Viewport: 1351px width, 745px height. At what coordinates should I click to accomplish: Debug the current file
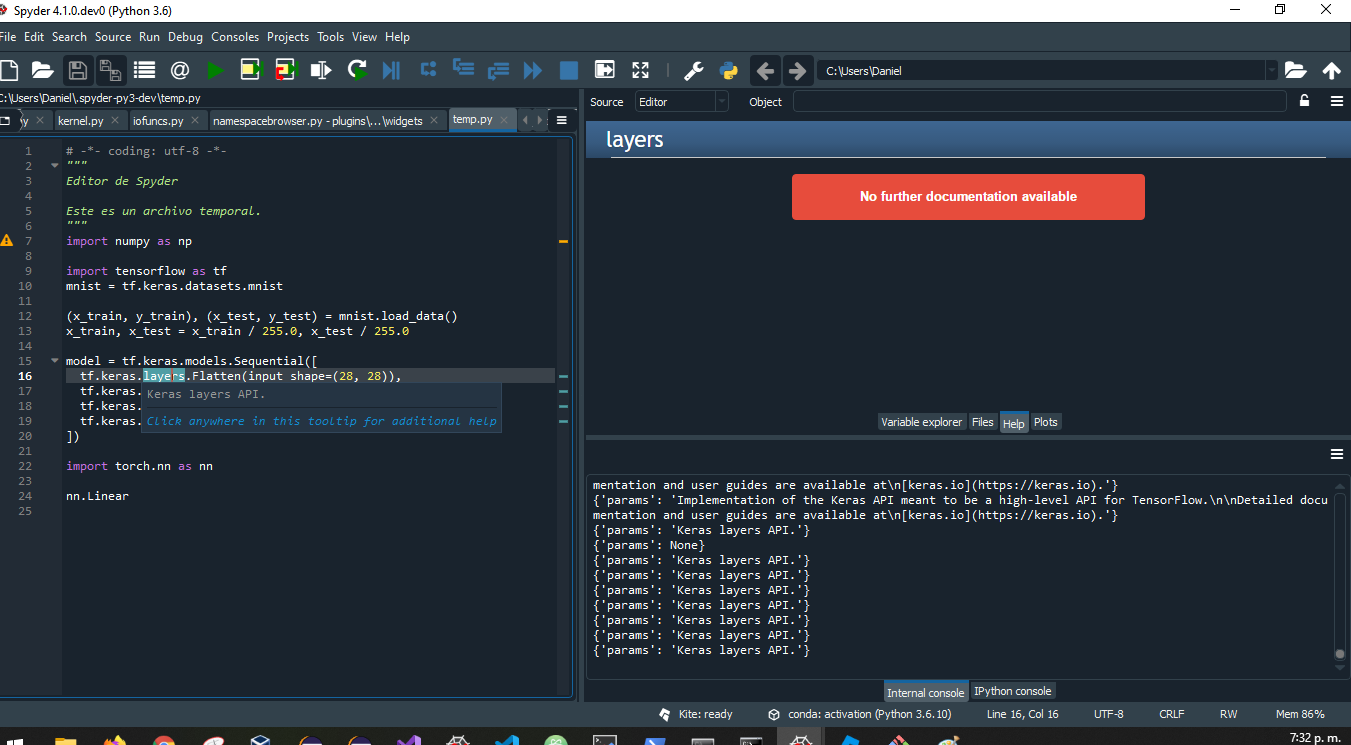click(391, 69)
